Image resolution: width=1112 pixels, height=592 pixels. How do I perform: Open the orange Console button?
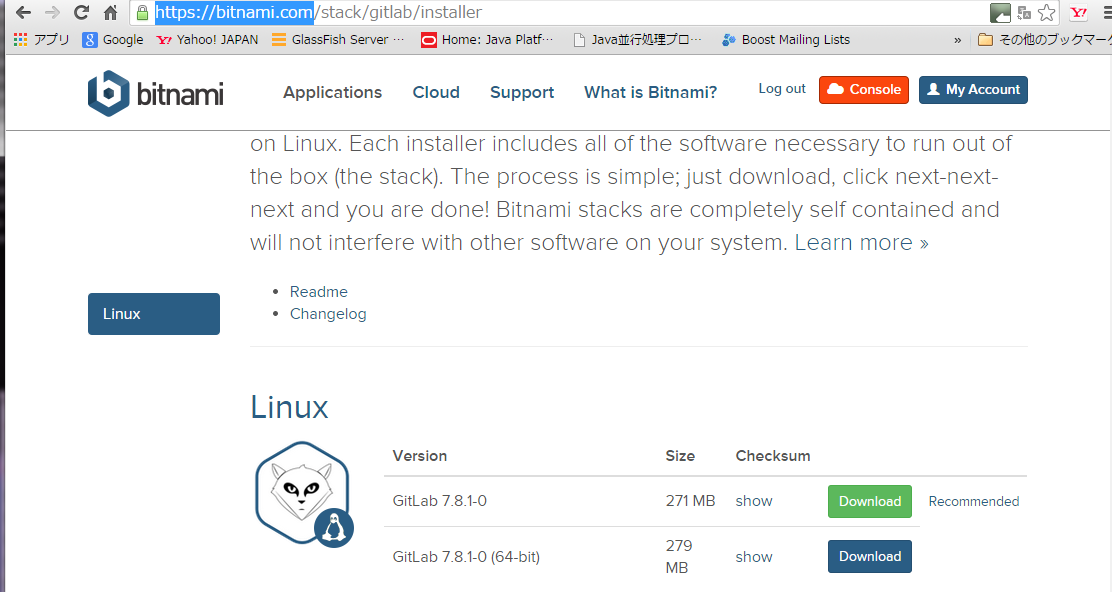[x=864, y=90]
